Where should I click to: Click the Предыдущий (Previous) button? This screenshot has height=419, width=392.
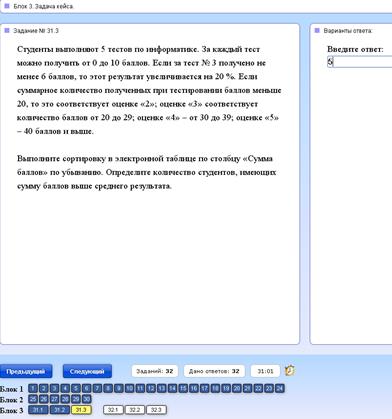[26, 371]
